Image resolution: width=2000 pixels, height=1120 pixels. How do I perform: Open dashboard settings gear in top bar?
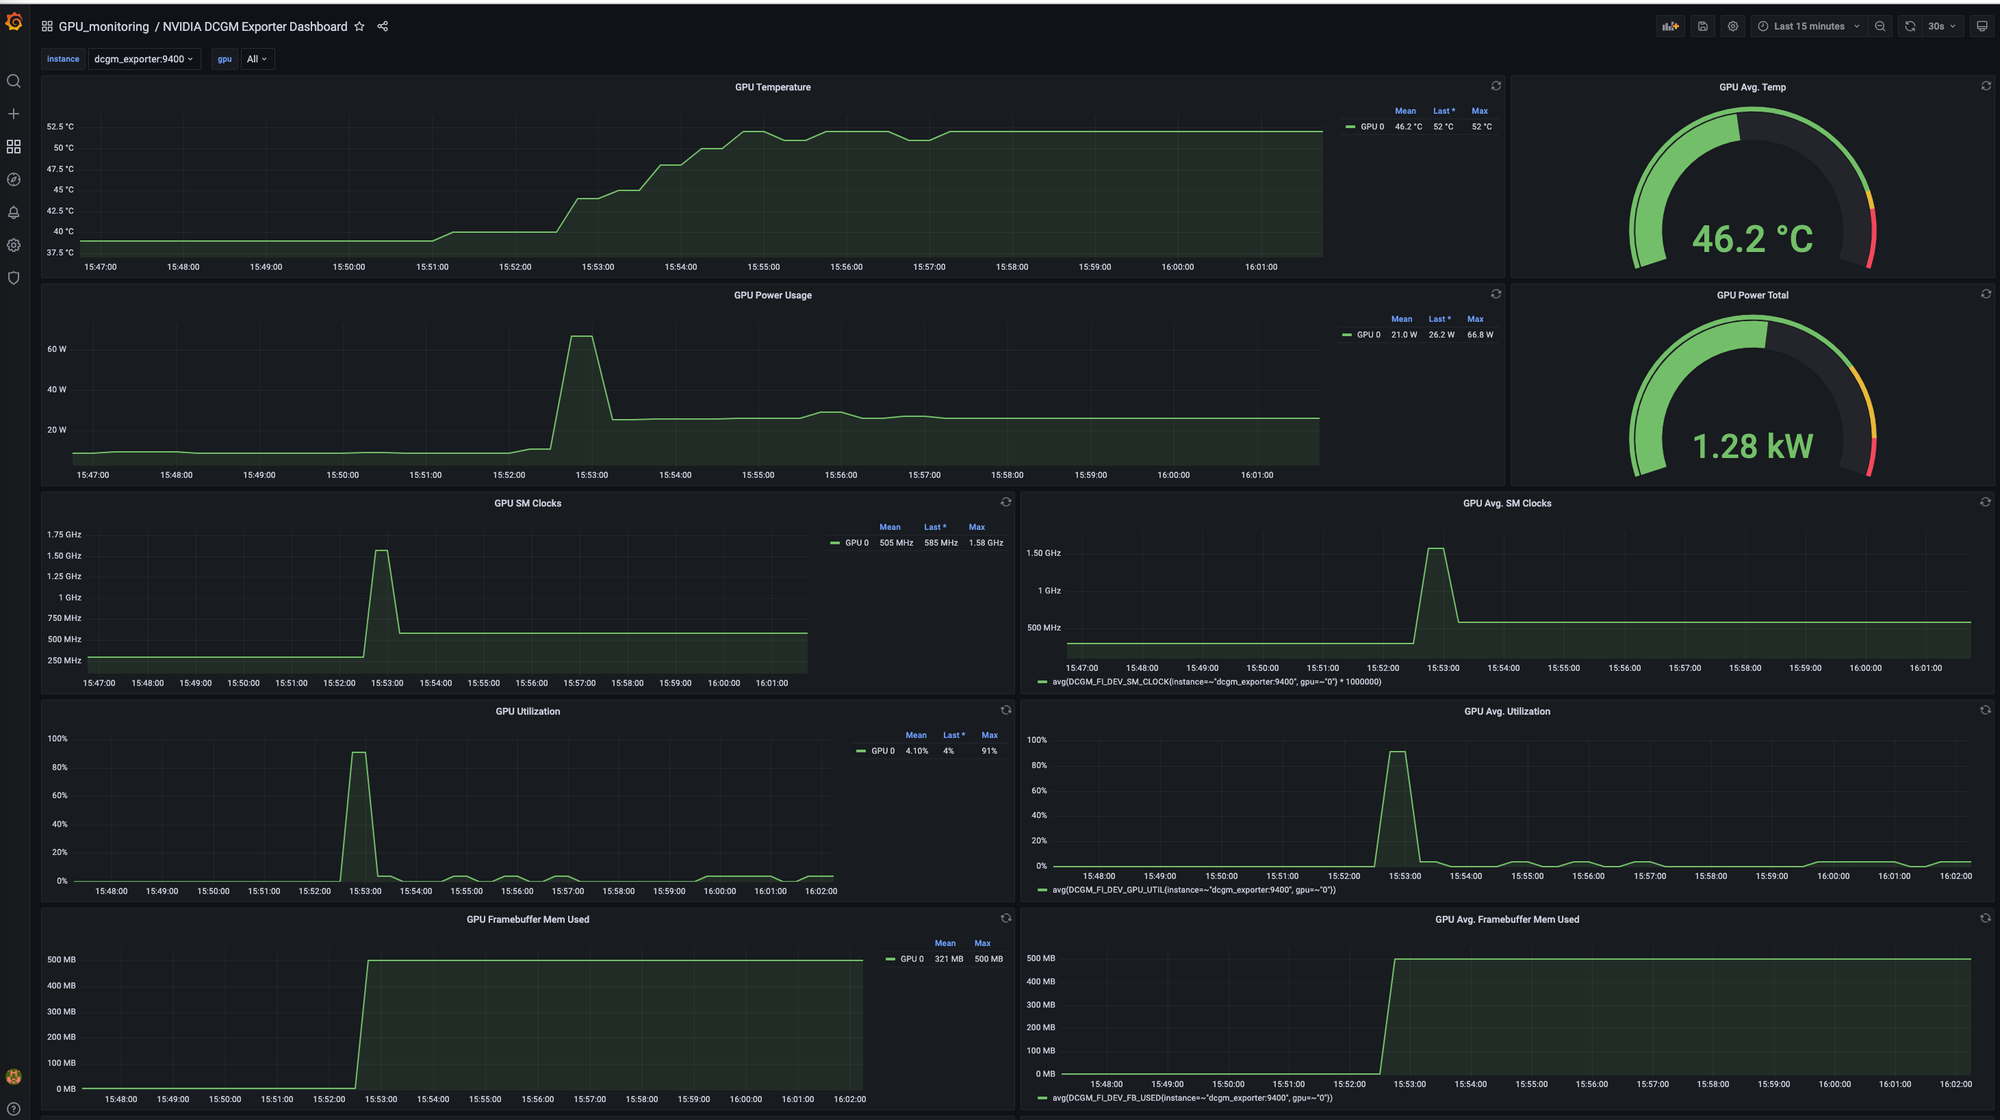tap(1733, 27)
